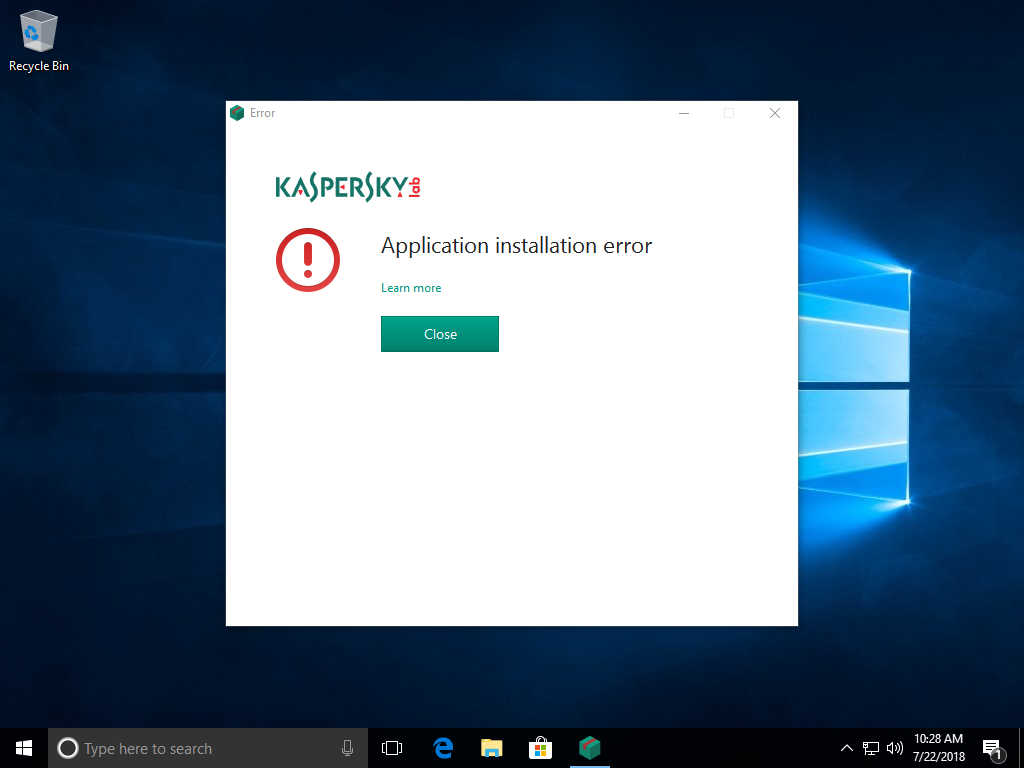The width and height of the screenshot is (1024, 768).
Task: Click the Kaspersky icon in the title bar
Action: [x=237, y=113]
